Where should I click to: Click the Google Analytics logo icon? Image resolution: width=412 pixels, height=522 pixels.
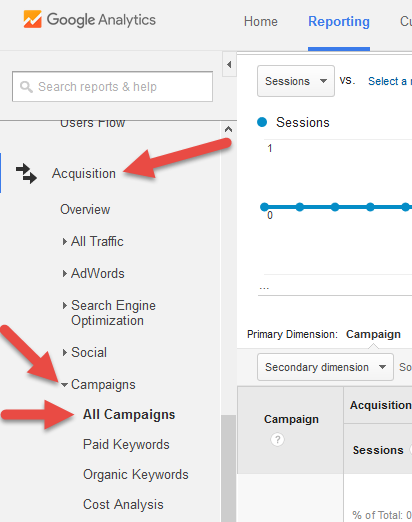pos(32,19)
